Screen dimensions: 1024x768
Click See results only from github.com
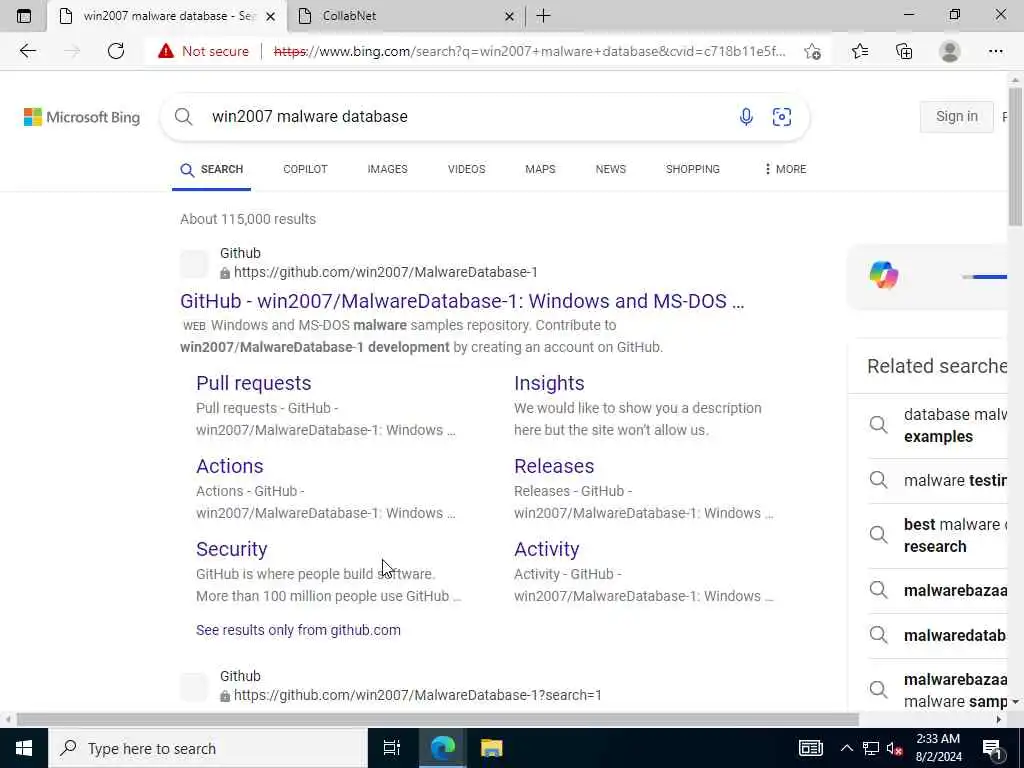pos(298,630)
